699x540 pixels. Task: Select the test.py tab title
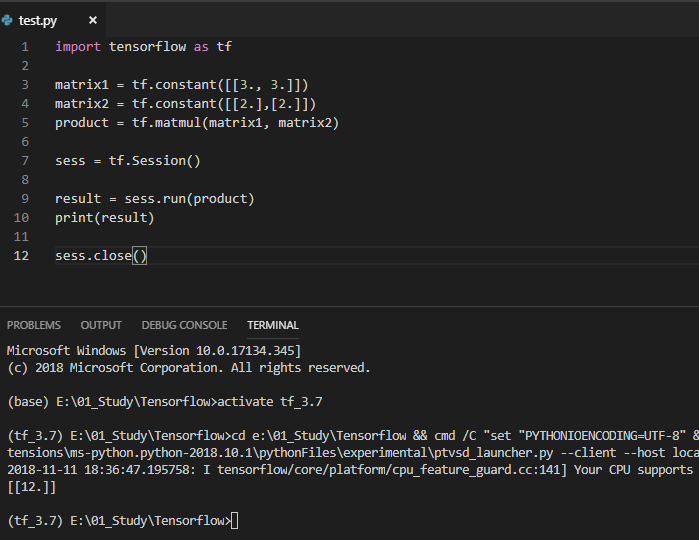(38, 21)
